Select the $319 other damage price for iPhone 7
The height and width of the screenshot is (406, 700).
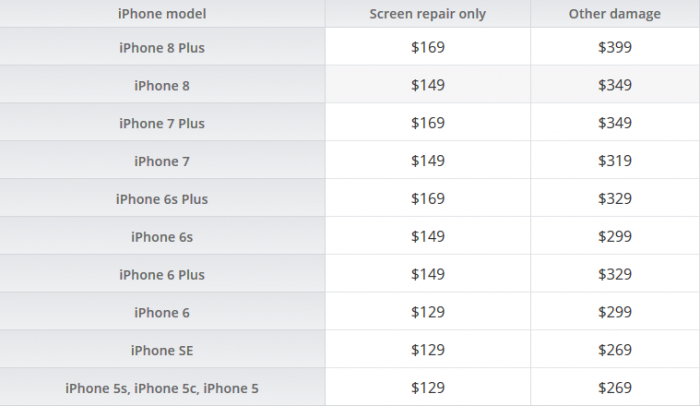614,161
